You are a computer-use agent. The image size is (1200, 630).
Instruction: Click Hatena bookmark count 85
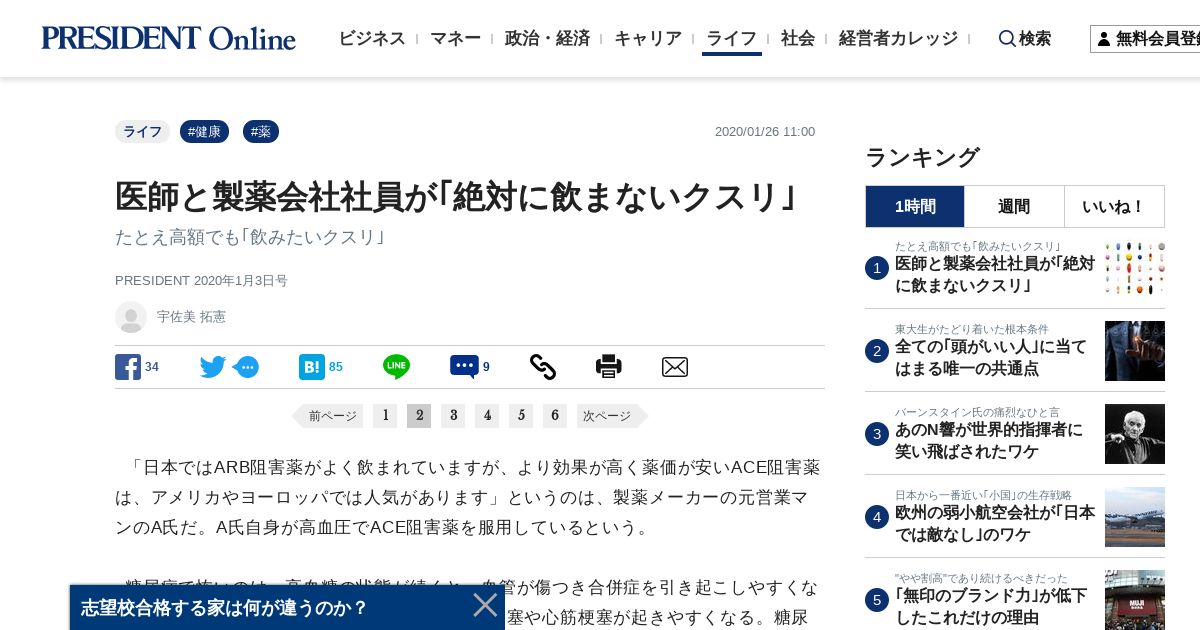tap(336, 367)
